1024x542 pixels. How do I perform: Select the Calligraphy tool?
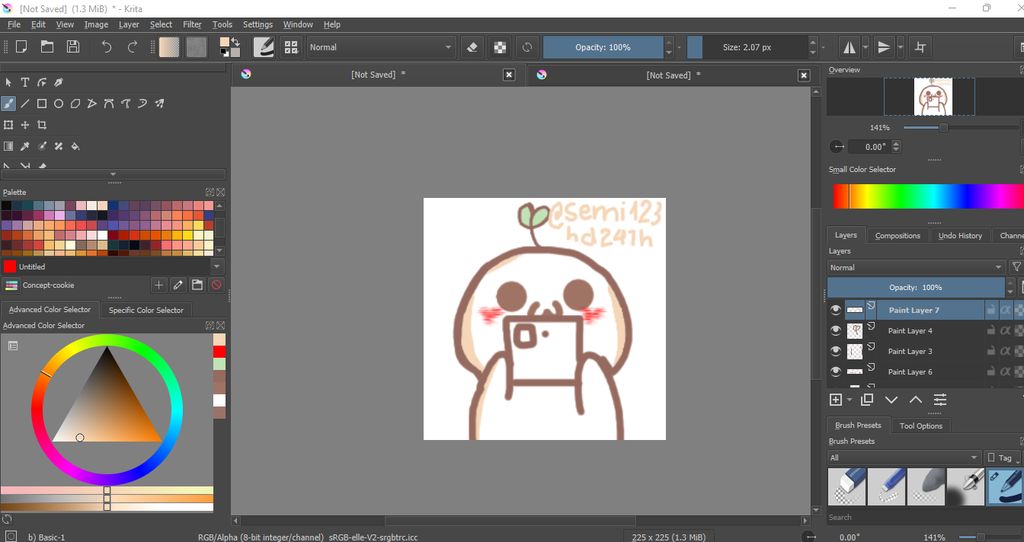tap(59, 82)
